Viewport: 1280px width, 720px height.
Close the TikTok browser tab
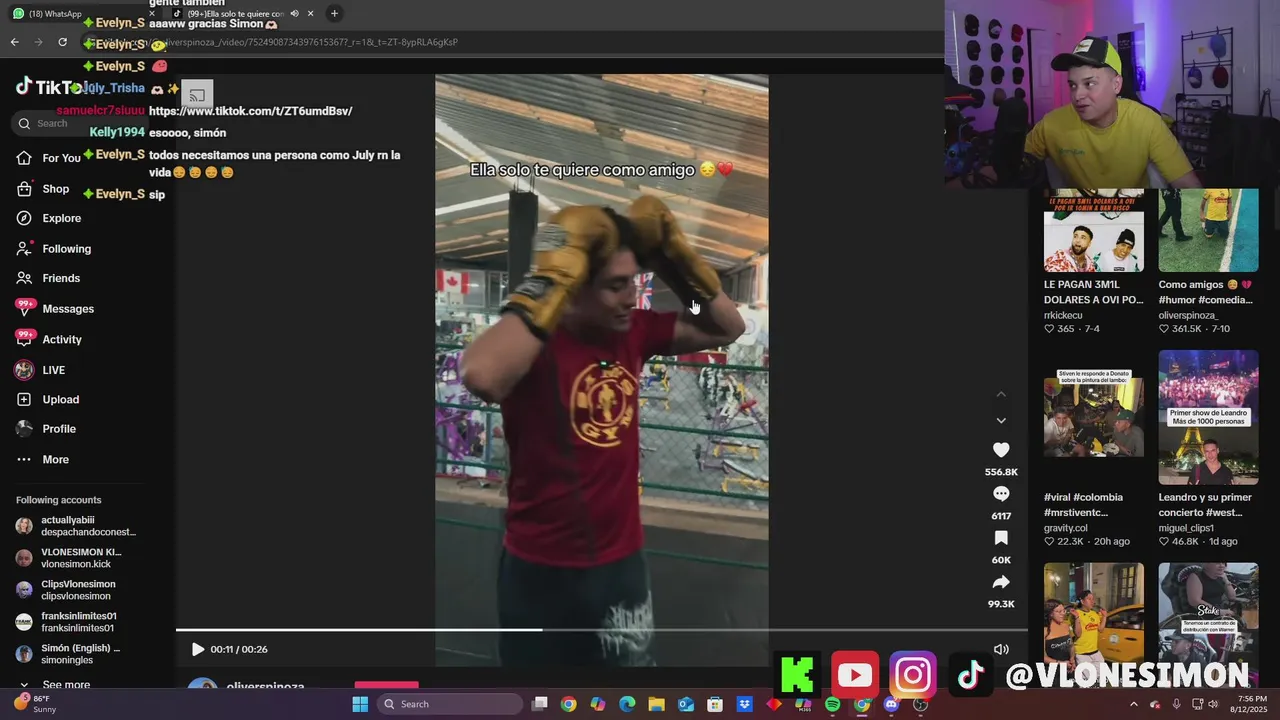[310, 14]
